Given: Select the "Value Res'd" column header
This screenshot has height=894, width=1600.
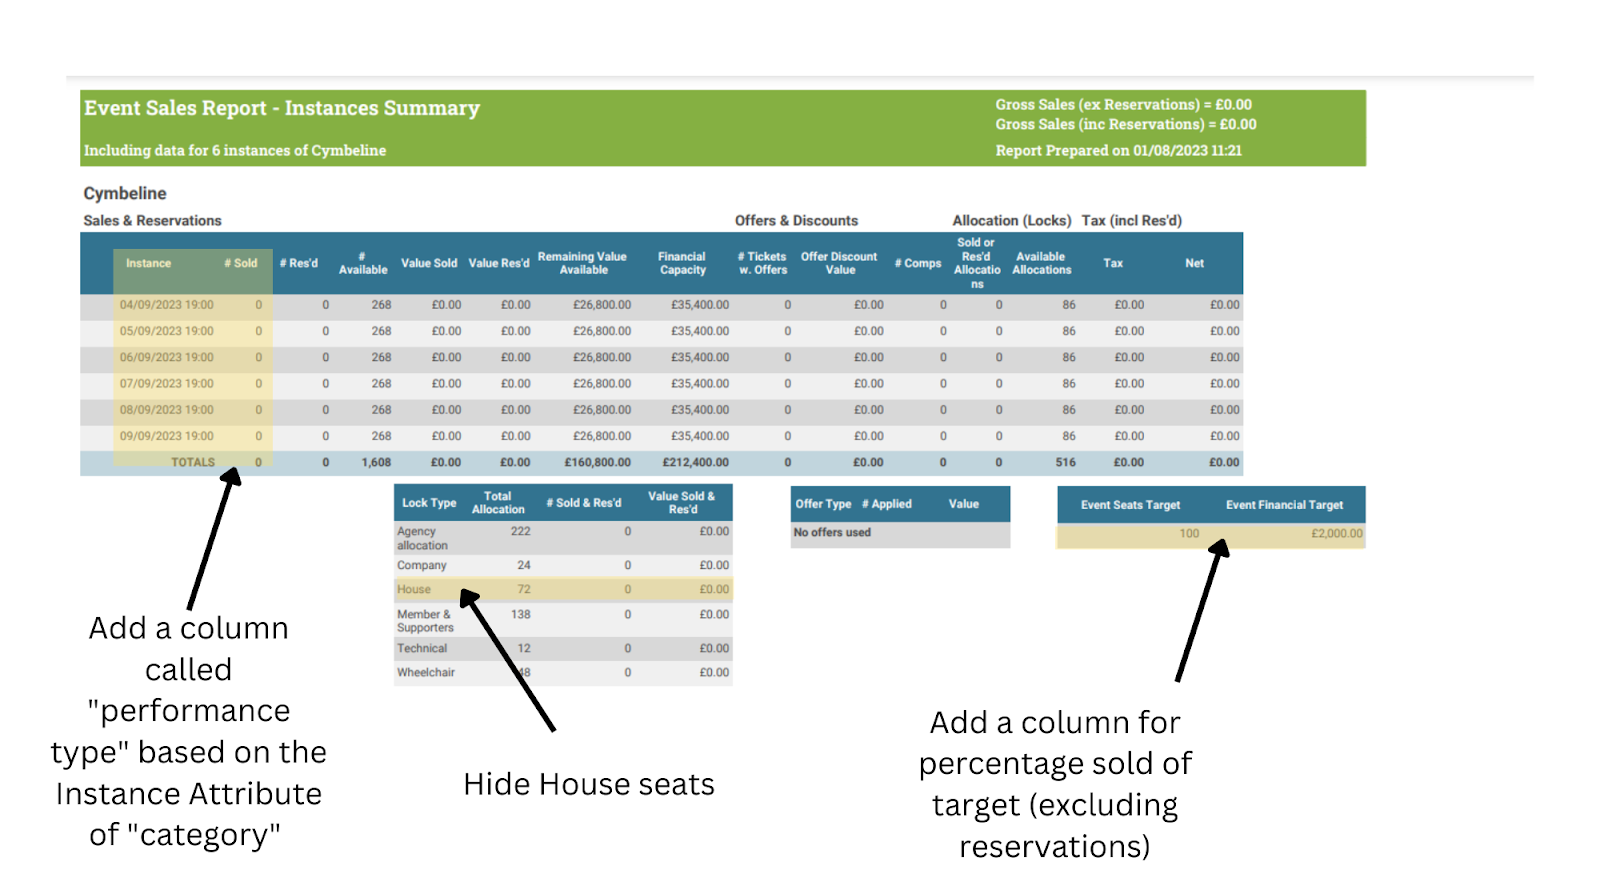Looking at the screenshot, I should pos(499,263).
